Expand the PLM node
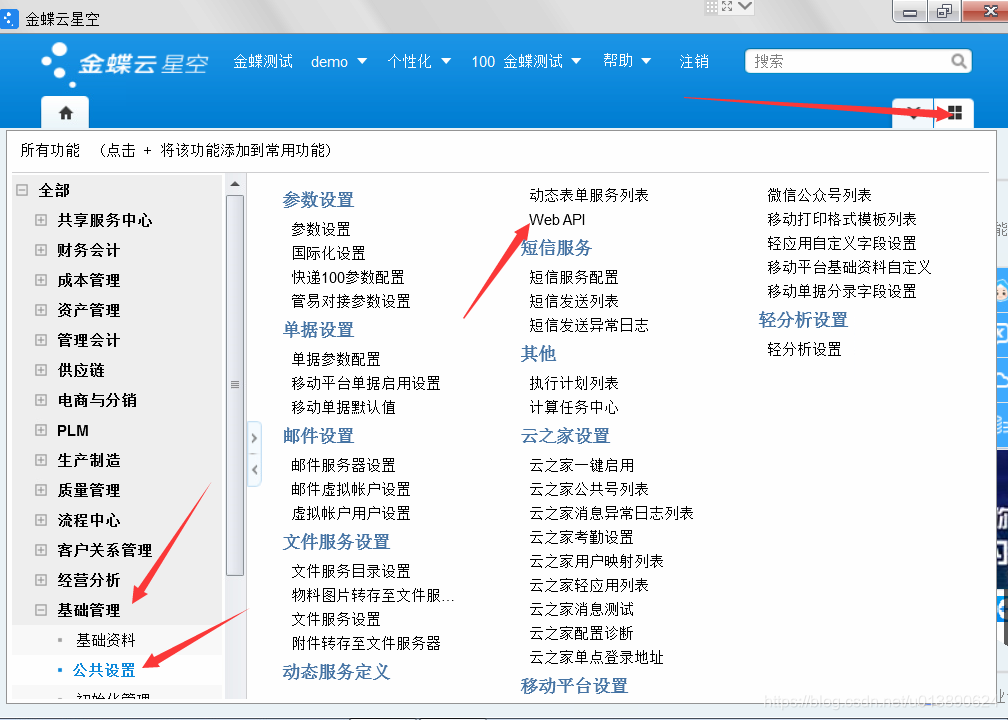Screen dimensions: 1008x720 click(x=41, y=430)
